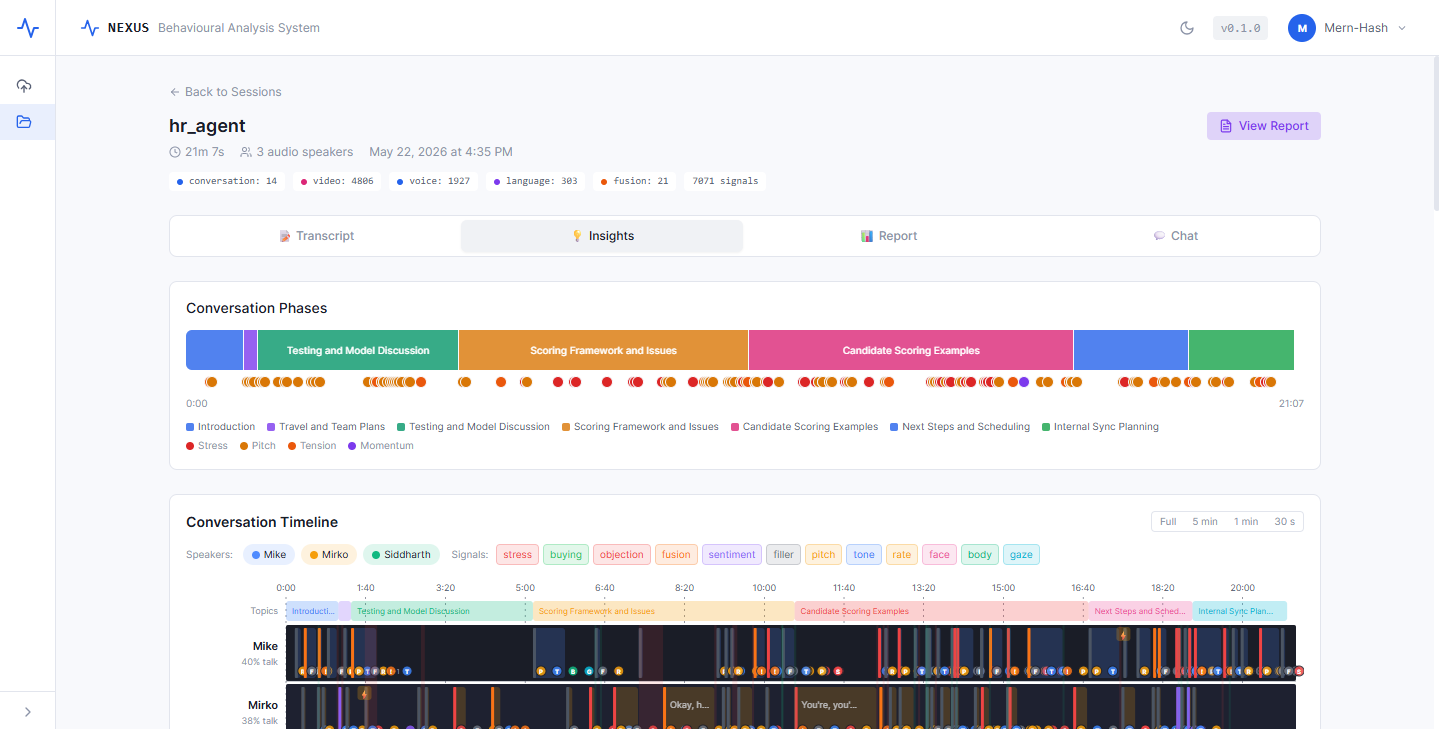Image resolution: width=1439 pixels, height=729 pixels.
Task: Click the Nexus pulse logo in sidebar
Action: 28,28
